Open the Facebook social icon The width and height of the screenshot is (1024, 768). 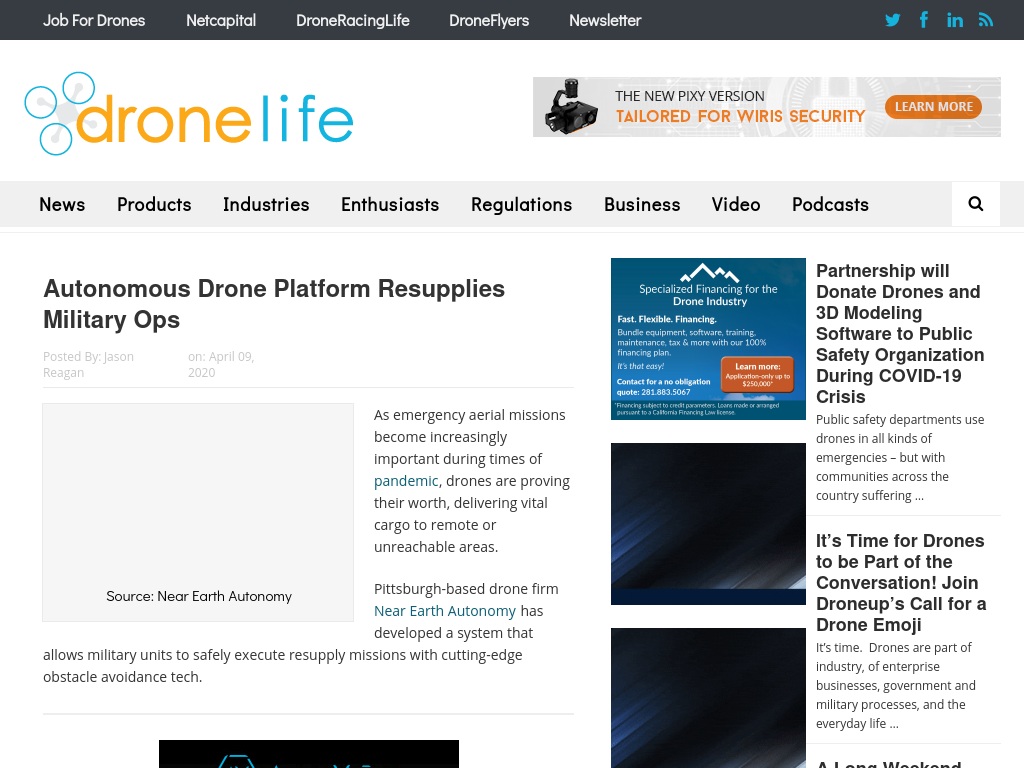tap(923, 20)
